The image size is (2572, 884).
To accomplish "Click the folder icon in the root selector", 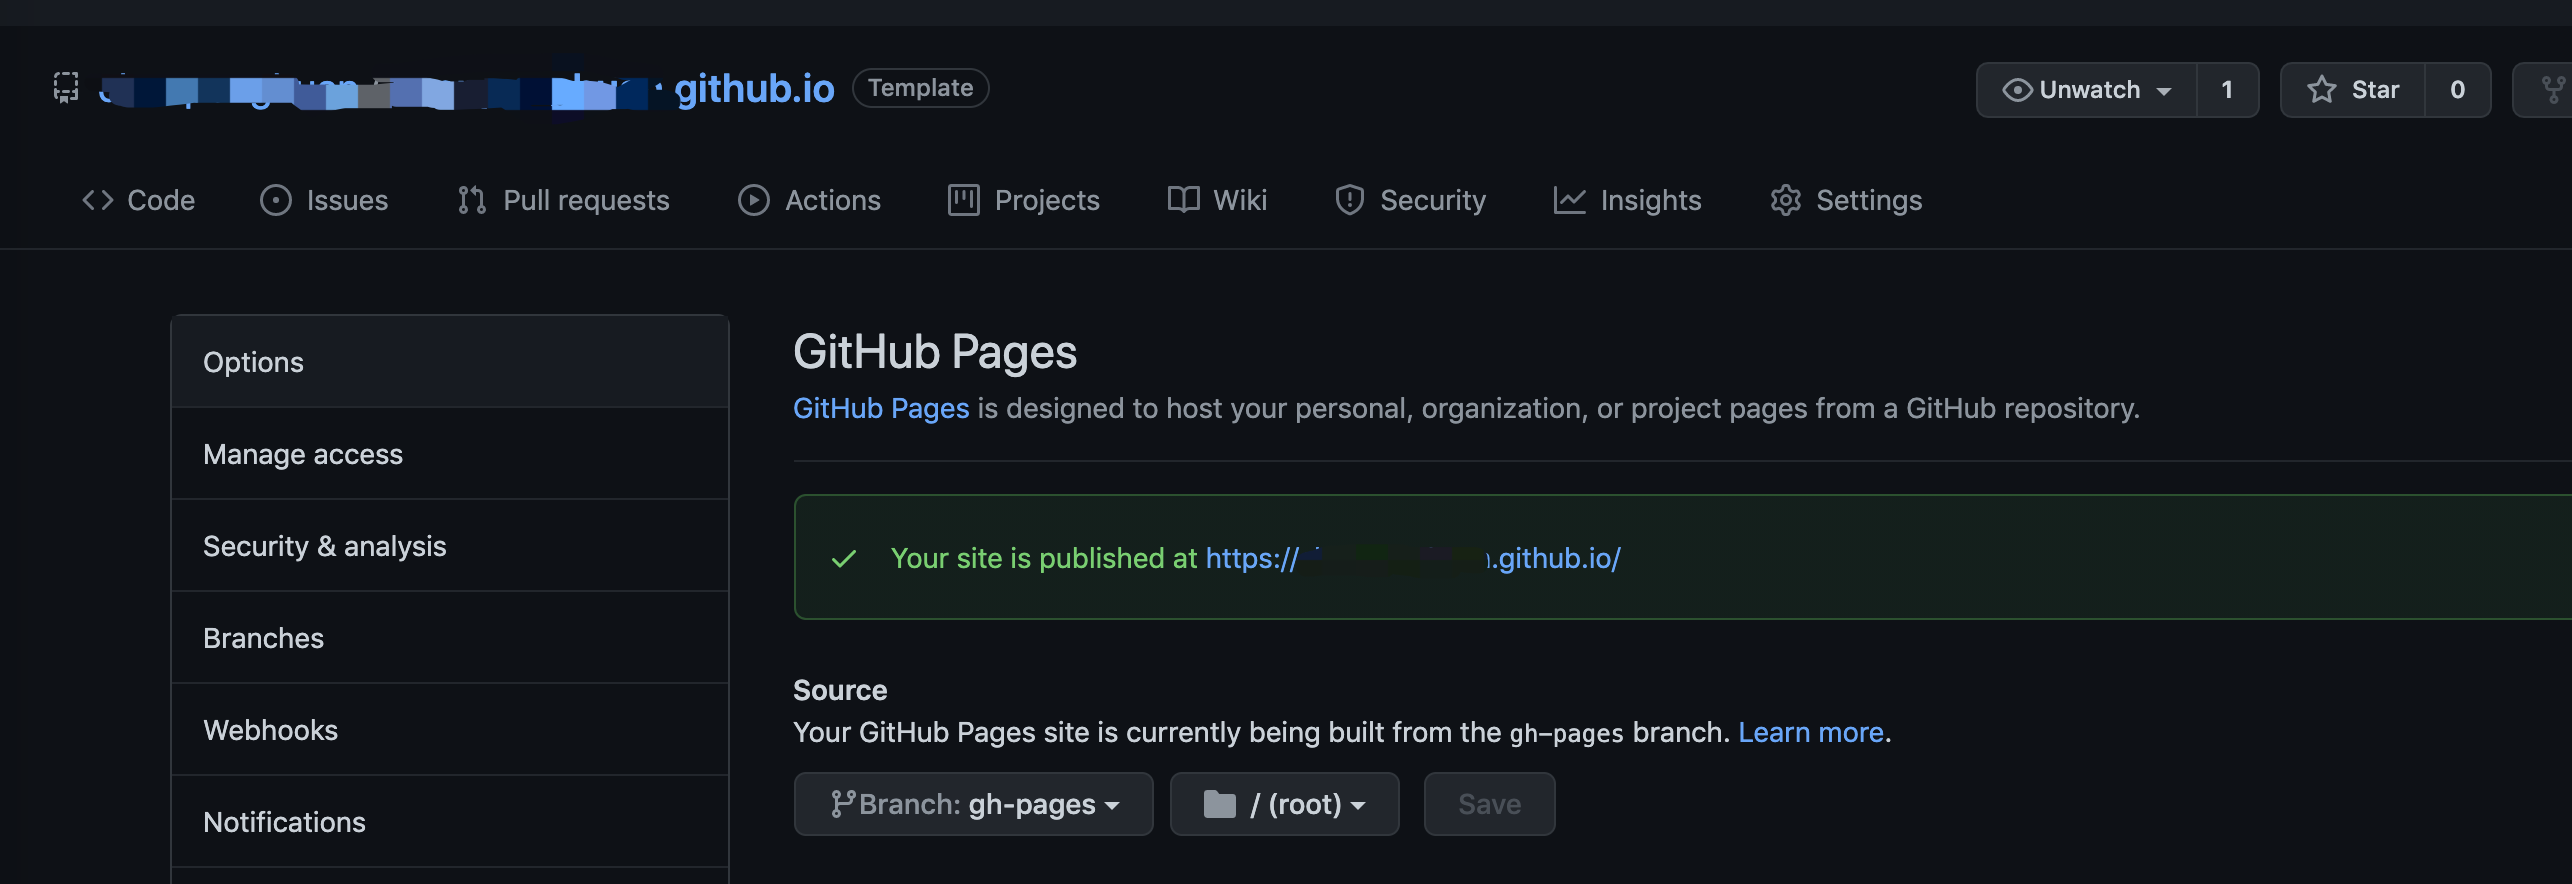I will tap(1219, 804).
